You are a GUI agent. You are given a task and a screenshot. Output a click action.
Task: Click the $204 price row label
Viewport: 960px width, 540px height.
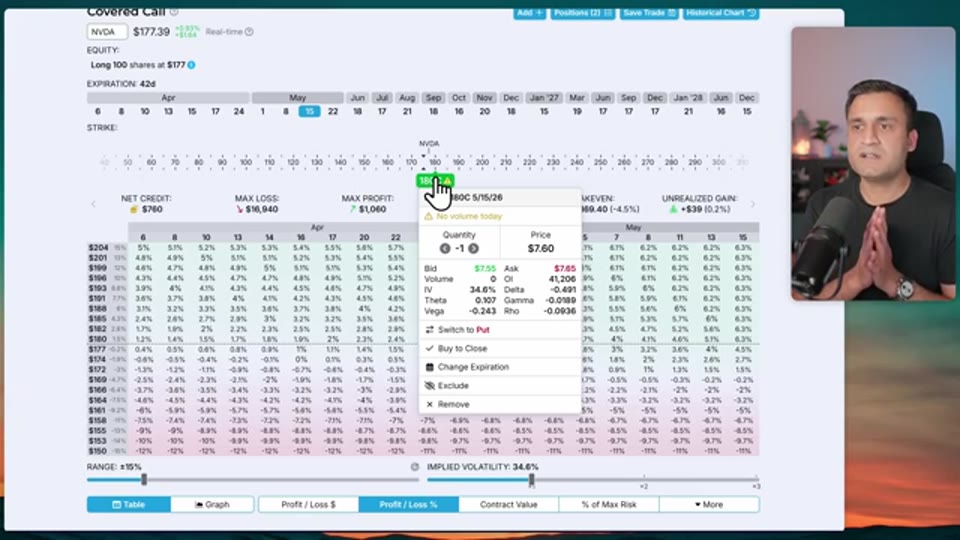click(98, 248)
